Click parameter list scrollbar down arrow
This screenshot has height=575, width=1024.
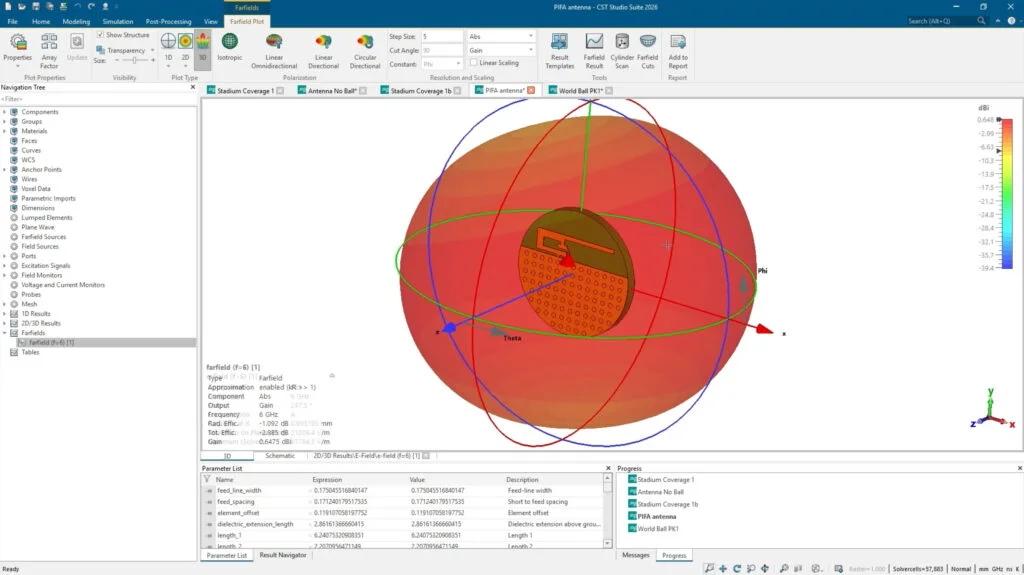coord(607,544)
